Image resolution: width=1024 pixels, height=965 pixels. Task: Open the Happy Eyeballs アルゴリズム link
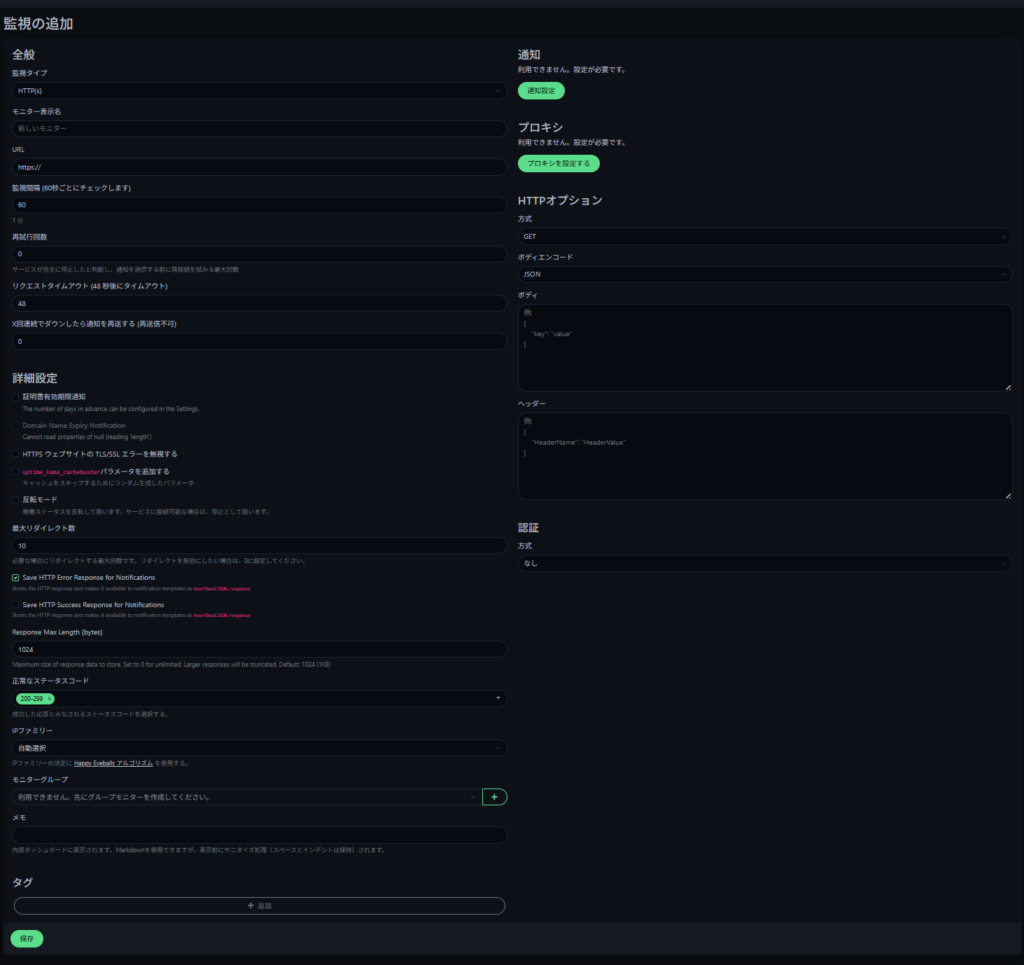point(113,763)
